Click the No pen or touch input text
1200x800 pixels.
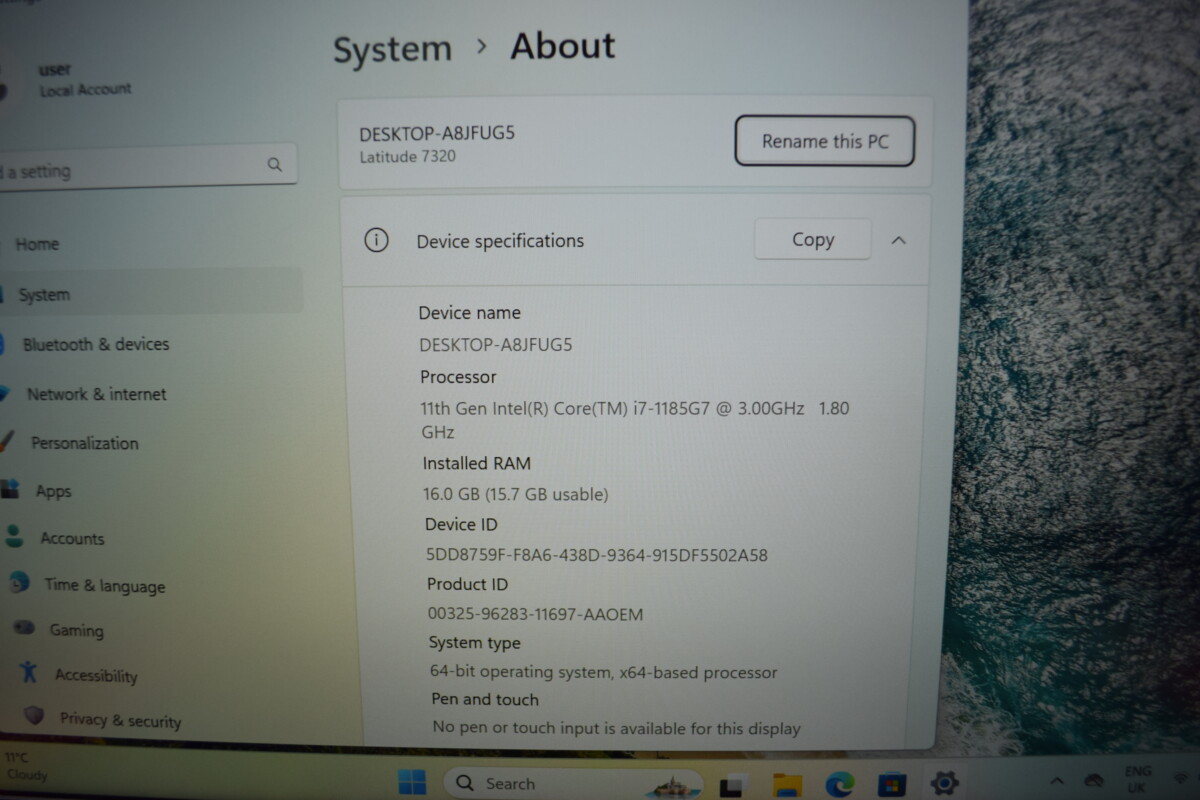click(x=617, y=728)
